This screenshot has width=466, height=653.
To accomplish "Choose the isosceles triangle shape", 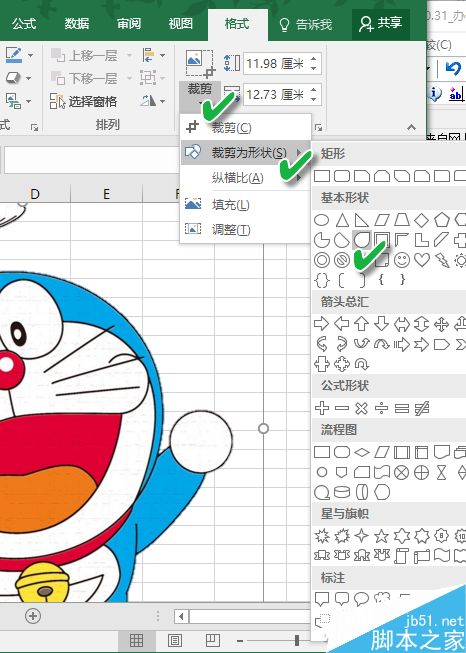I will click(342, 220).
